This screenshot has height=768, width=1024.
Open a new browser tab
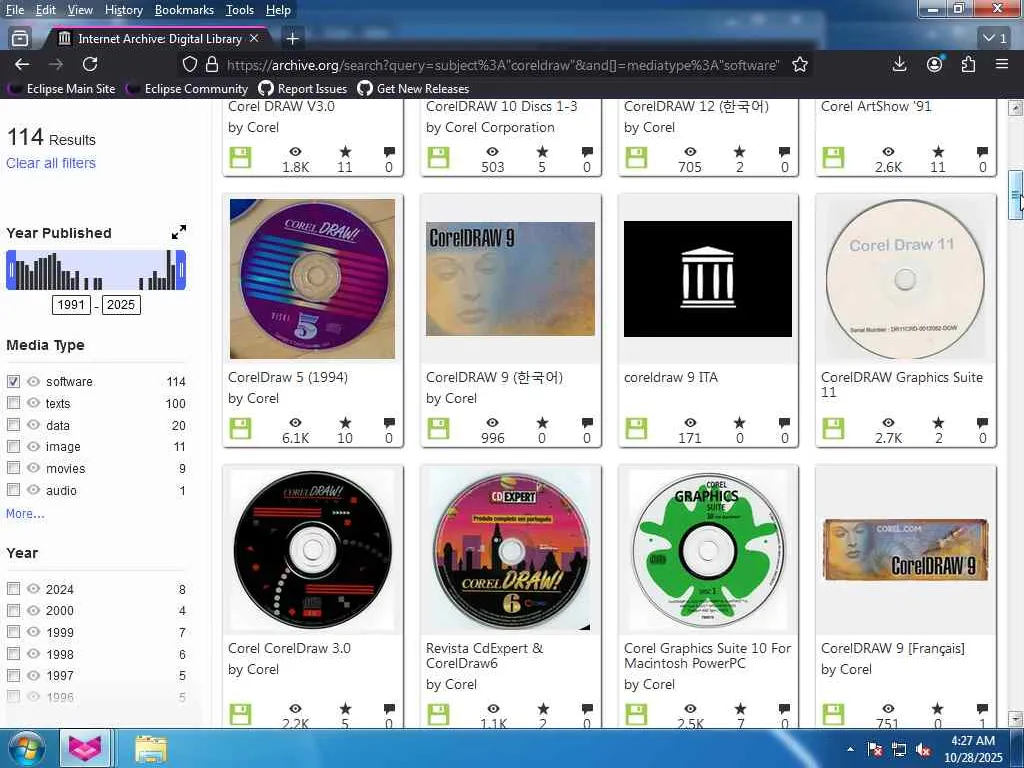(x=293, y=39)
